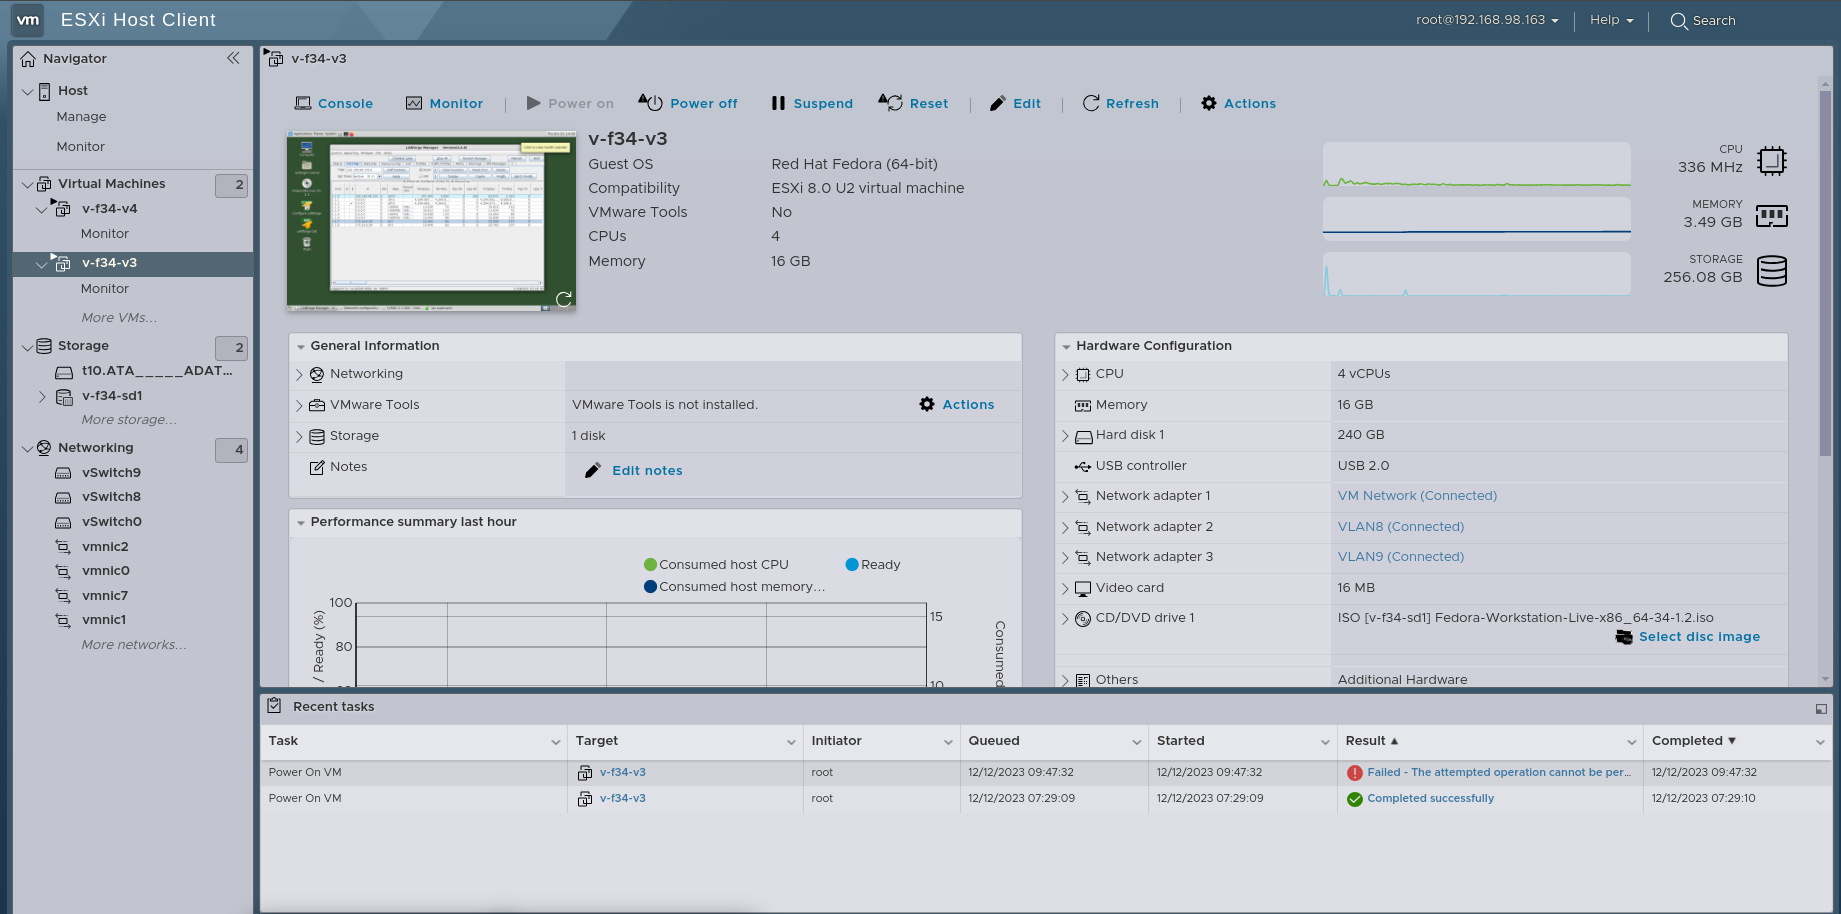Open Task column dropdown arrow
Viewport: 1841px width, 914px height.
point(555,741)
